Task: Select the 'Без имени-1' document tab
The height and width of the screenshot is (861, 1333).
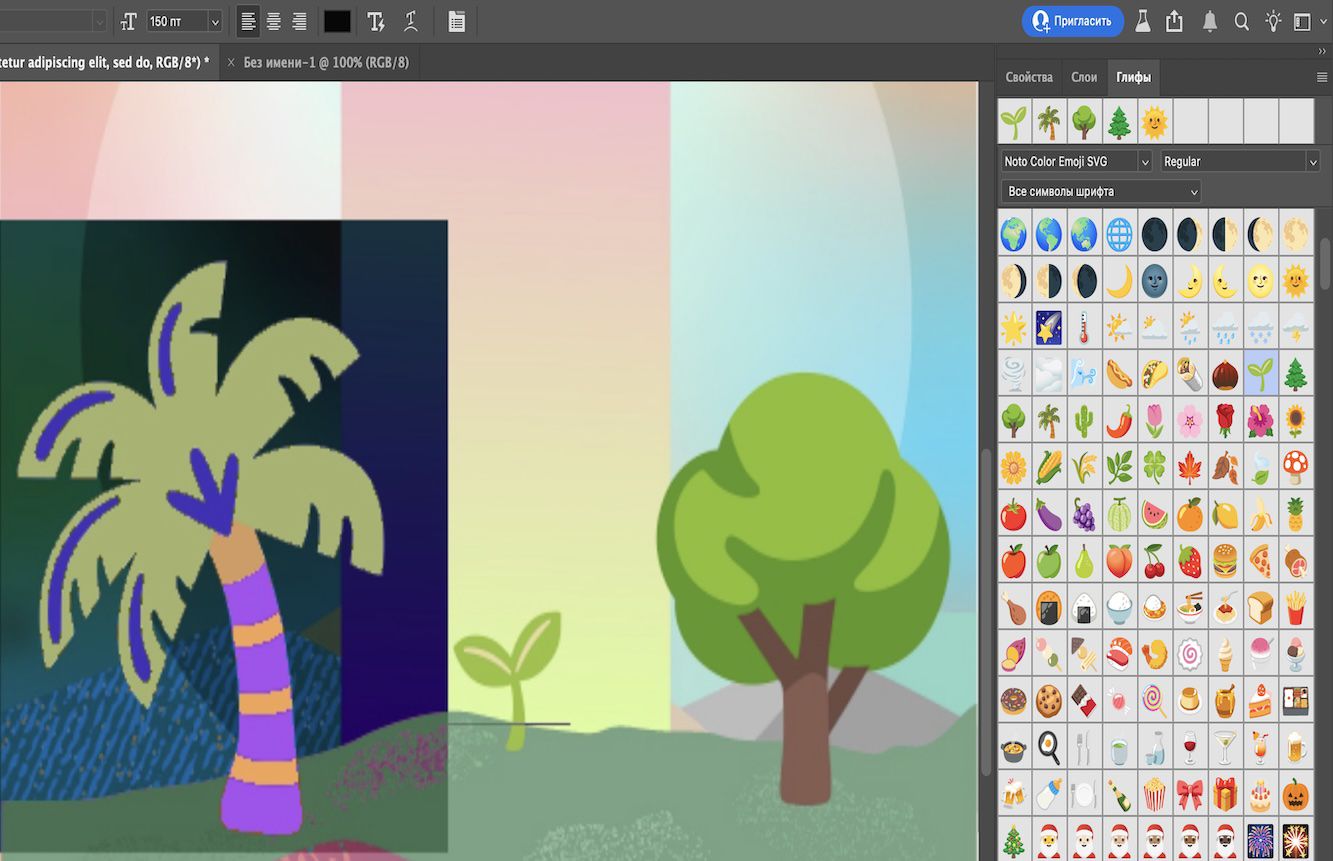Action: click(326, 62)
